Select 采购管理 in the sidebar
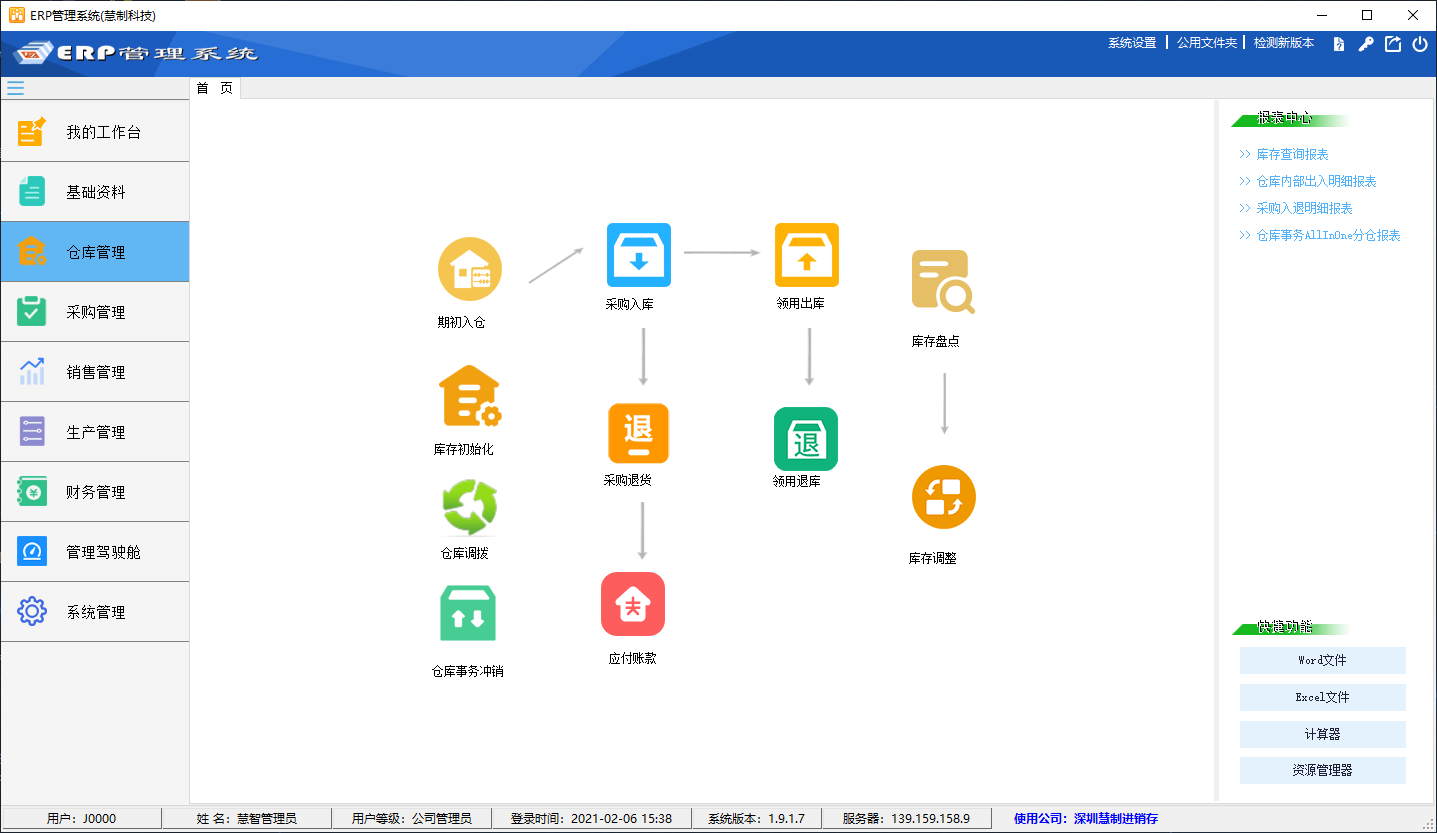 tap(95, 312)
